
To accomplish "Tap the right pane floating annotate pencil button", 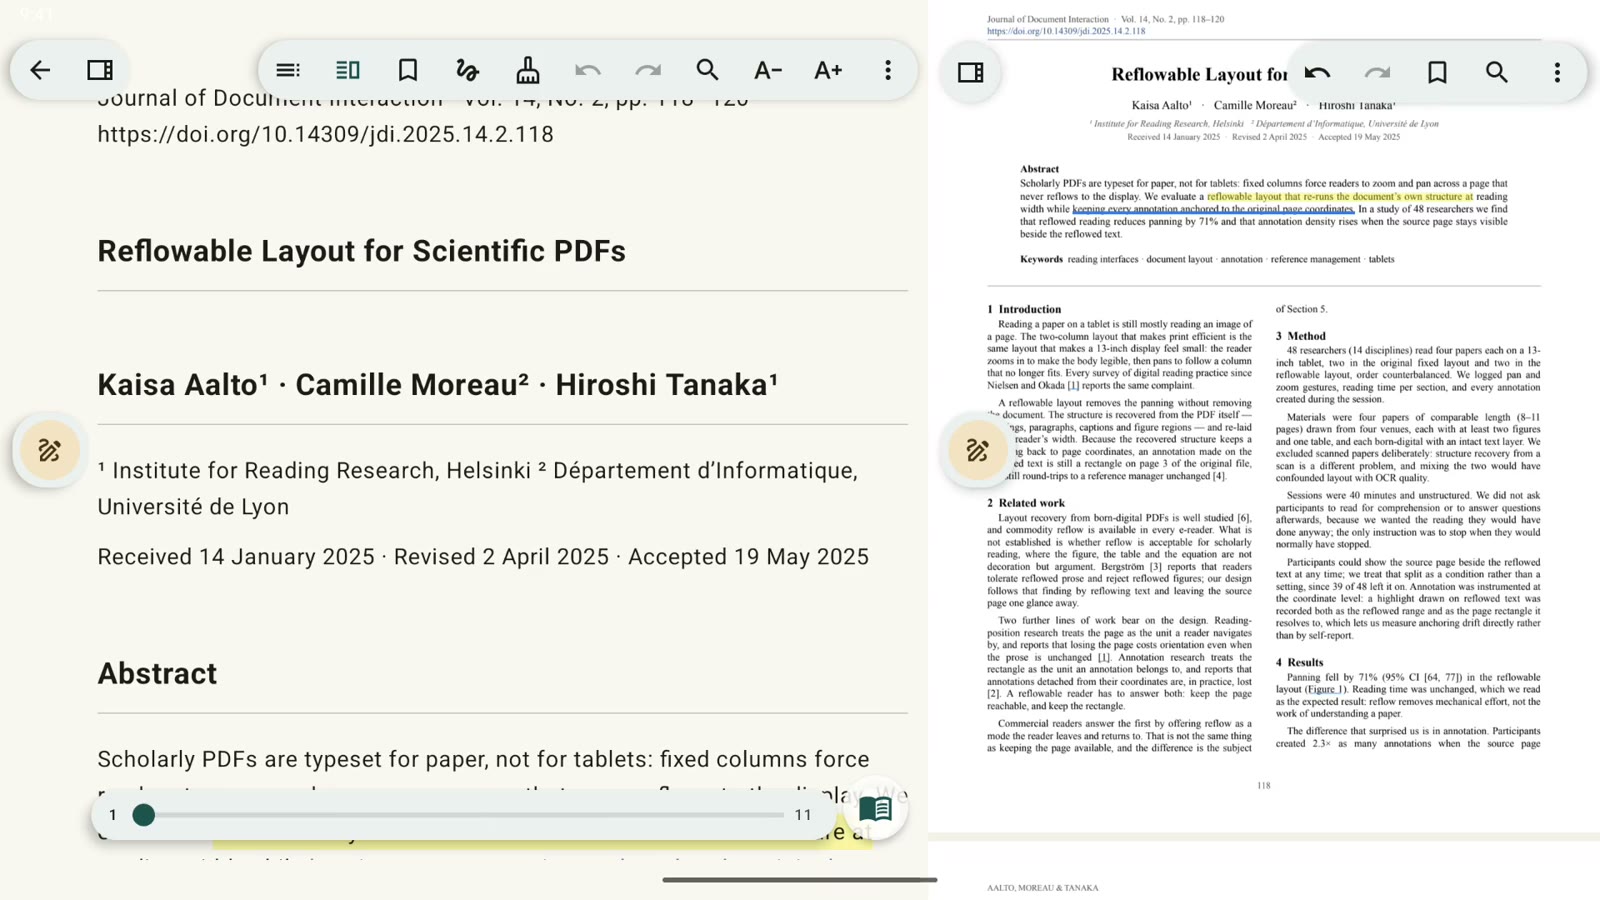I will tap(977, 450).
